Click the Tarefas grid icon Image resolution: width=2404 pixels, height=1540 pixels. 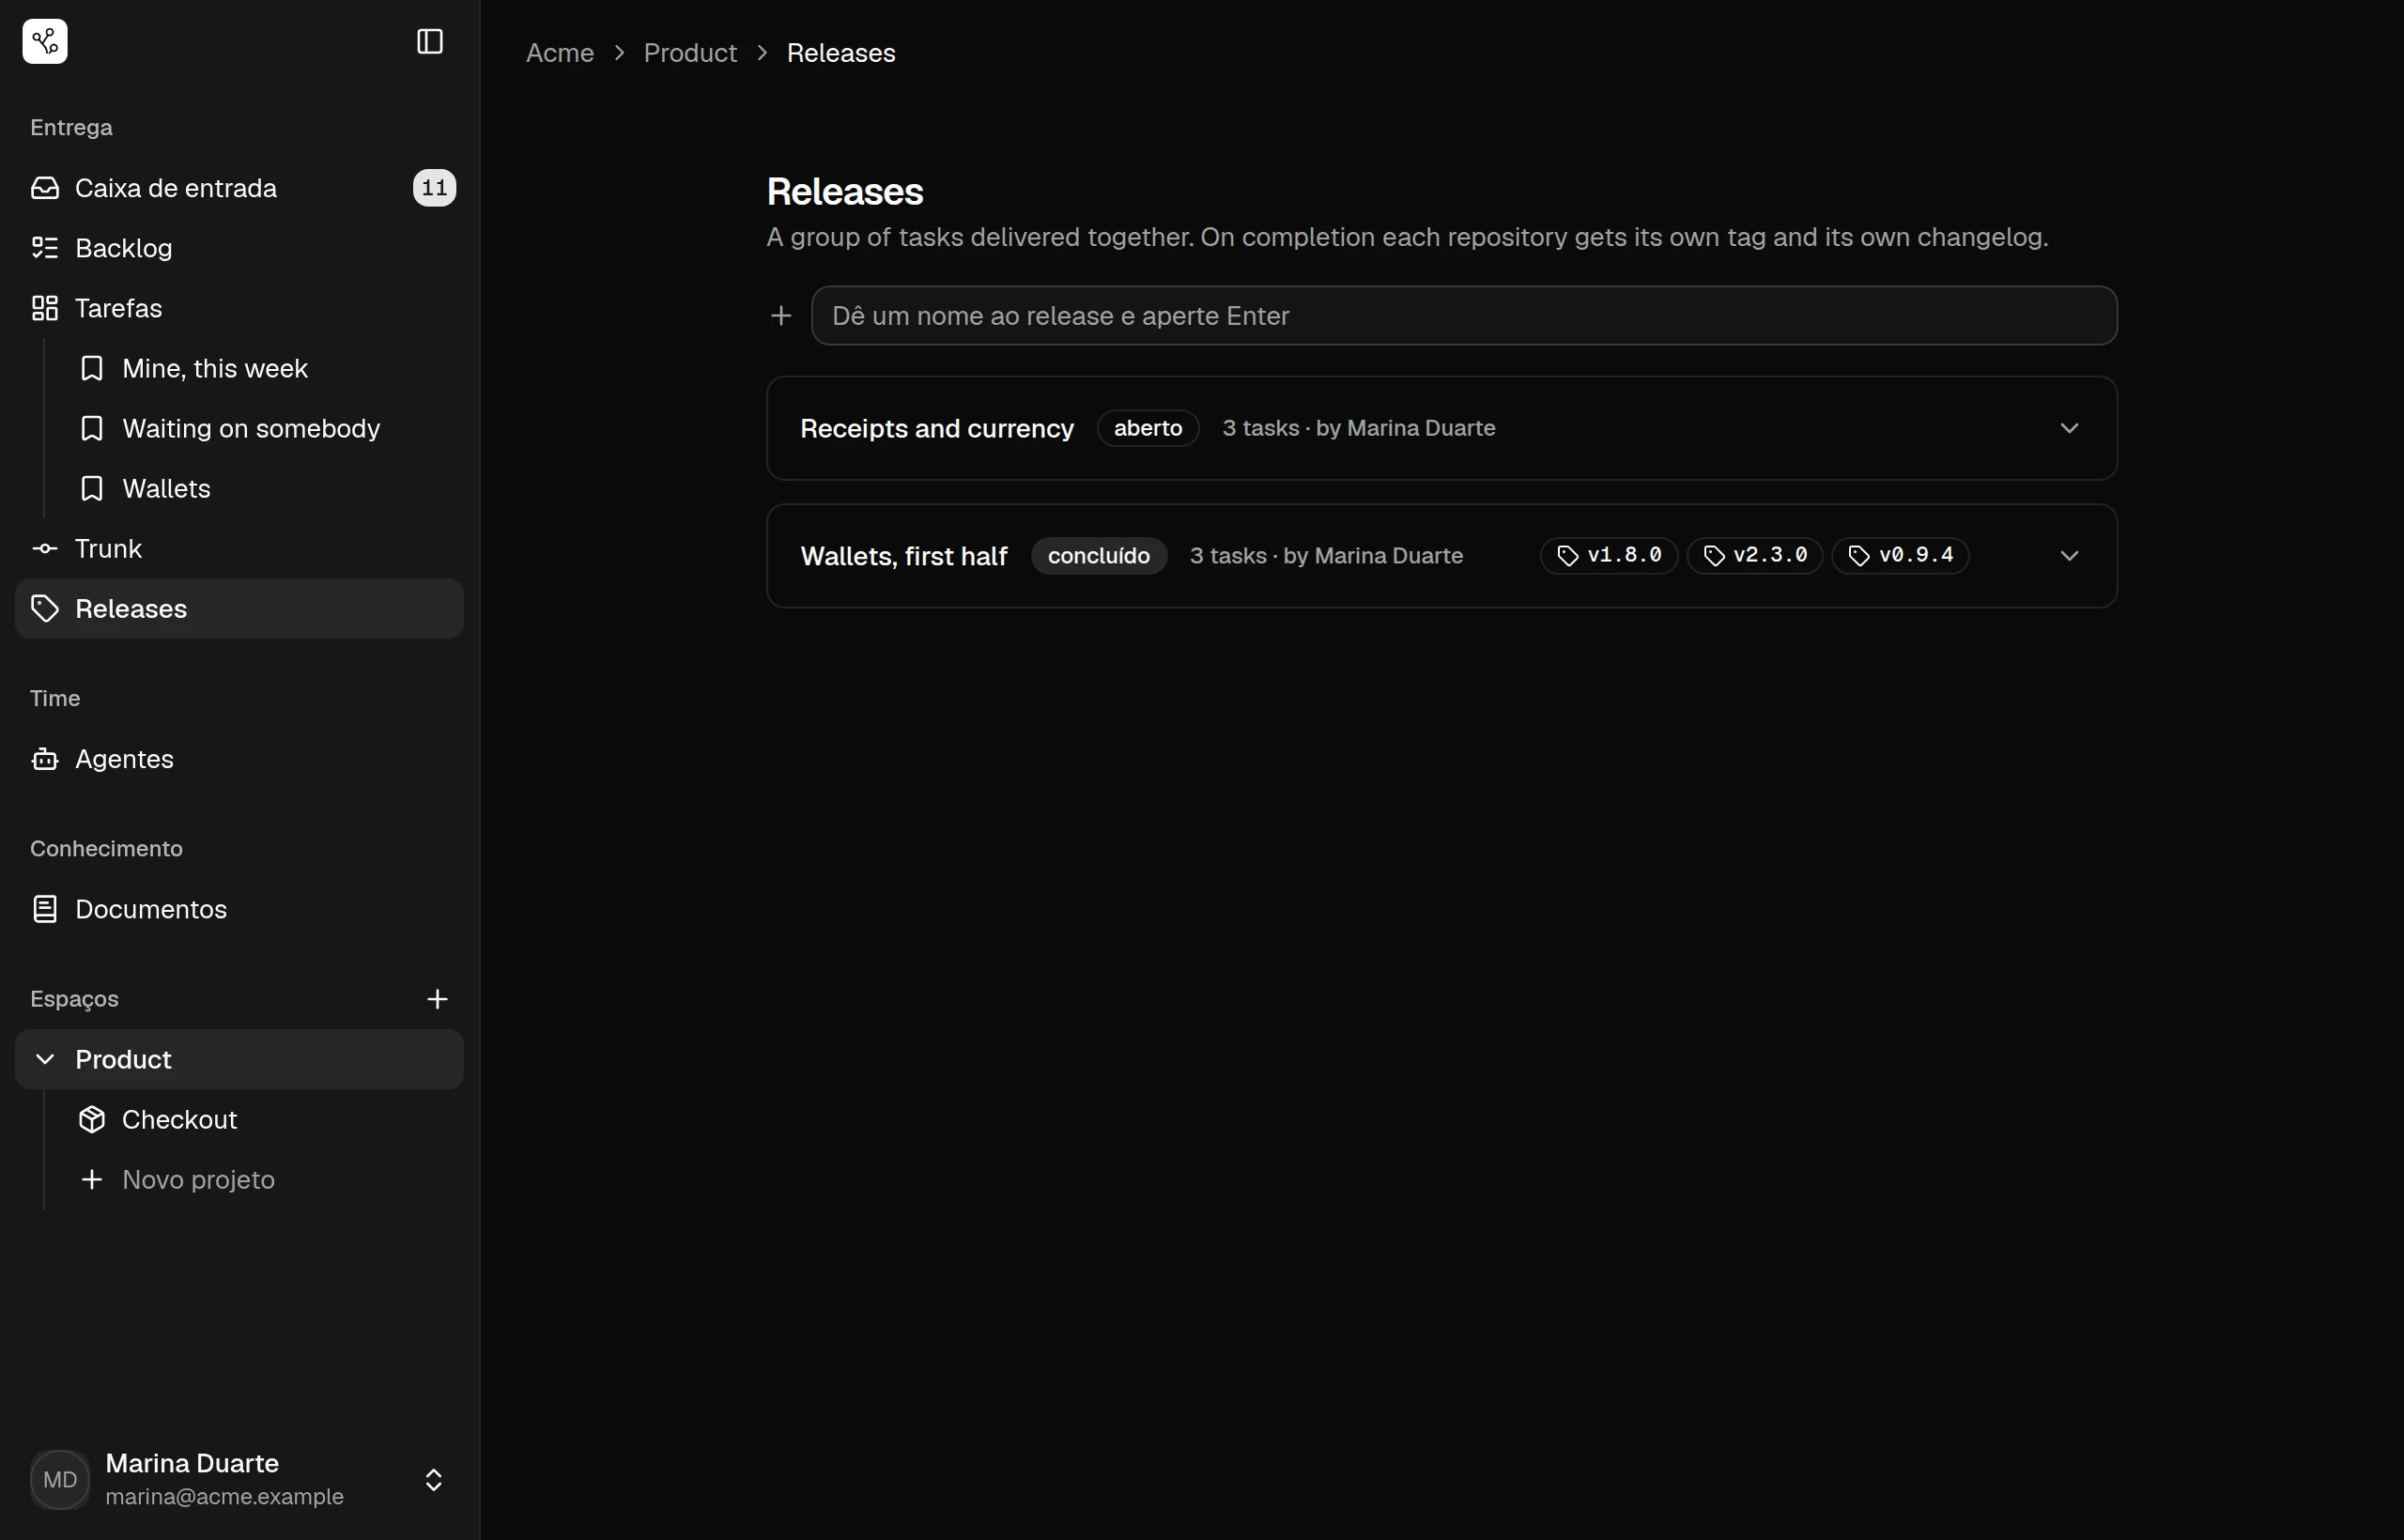[x=45, y=308]
